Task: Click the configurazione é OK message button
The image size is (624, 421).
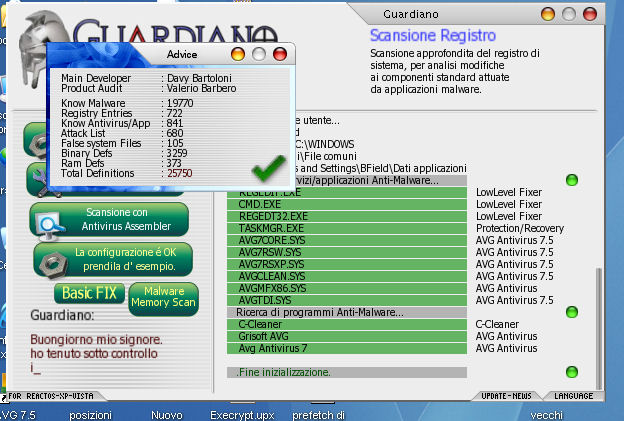Action: pyautogui.click(x=125, y=260)
